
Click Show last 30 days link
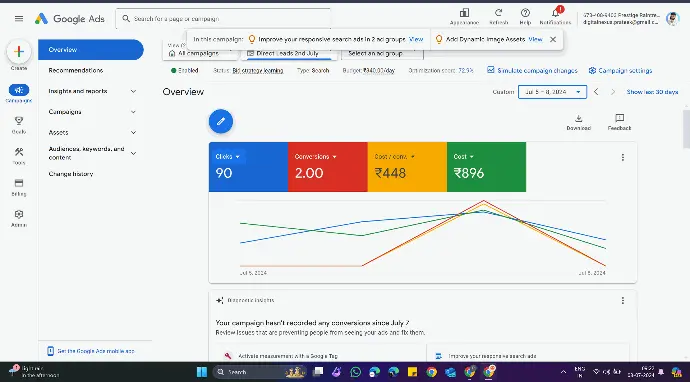[x=652, y=92]
